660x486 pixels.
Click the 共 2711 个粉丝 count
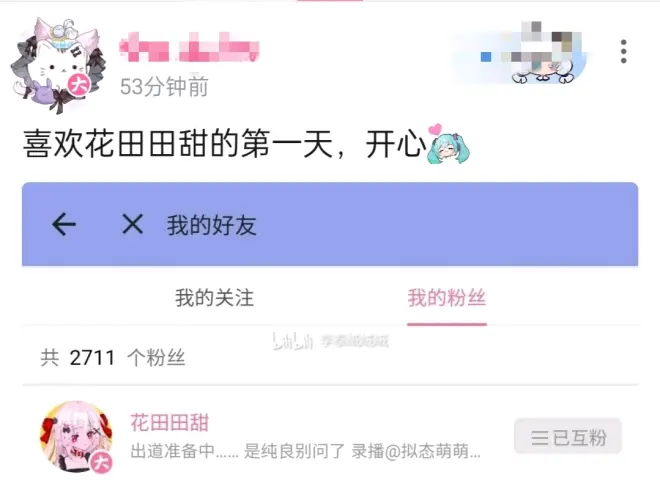pyautogui.click(x=113, y=358)
